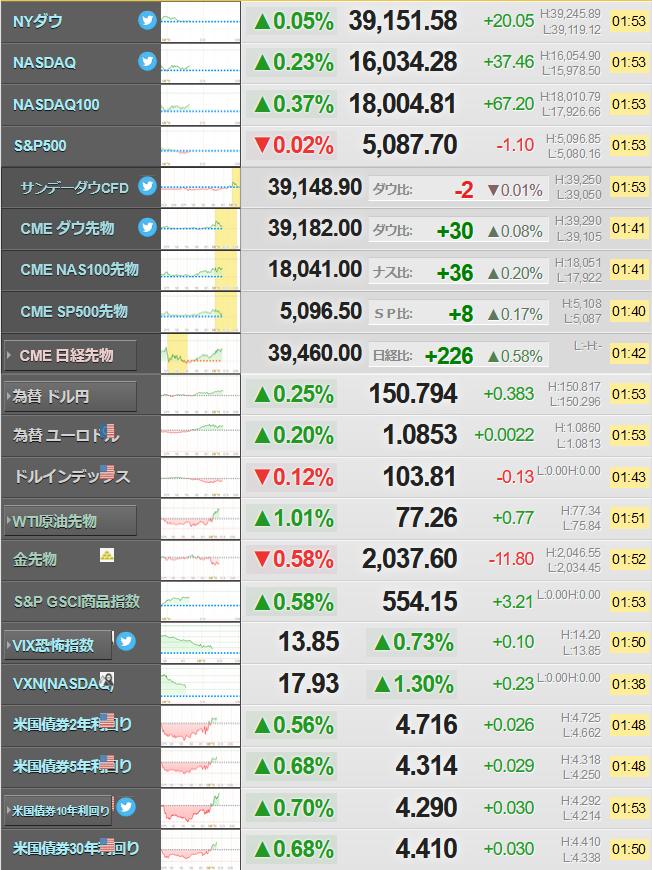Click the Twitter icon beside NYダウ

tap(147, 21)
